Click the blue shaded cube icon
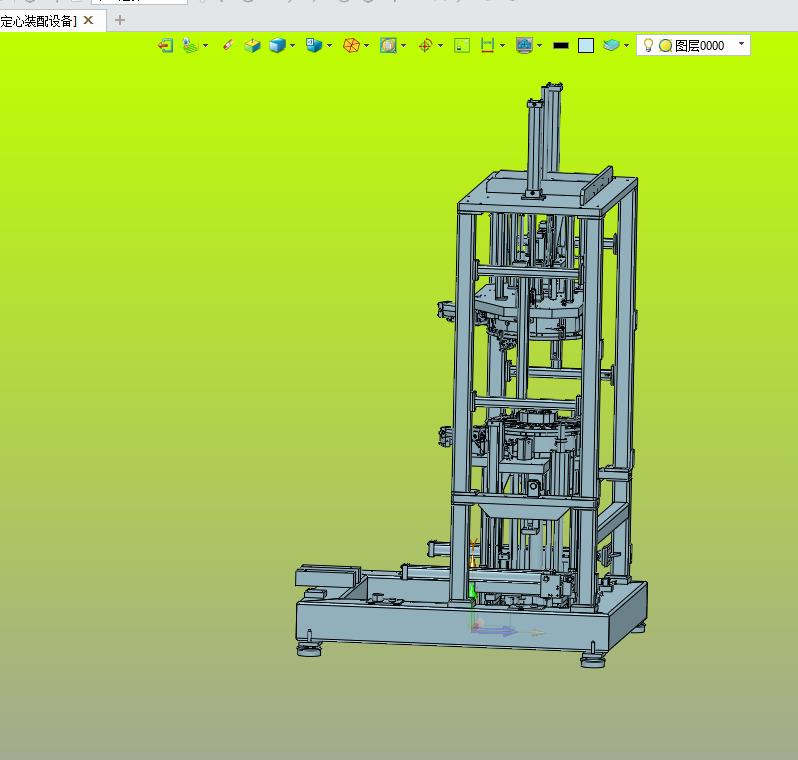798x760 pixels. tap(277, 45)
